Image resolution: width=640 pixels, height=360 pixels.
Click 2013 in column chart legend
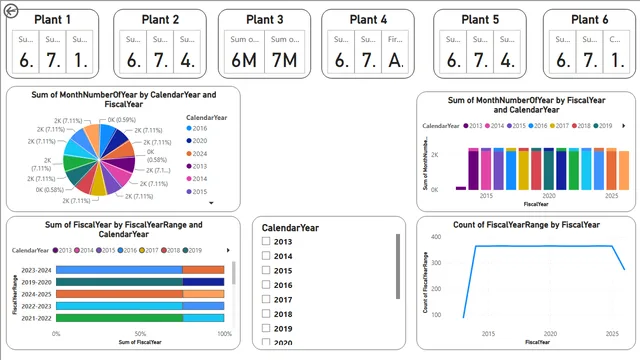point(473,126)
